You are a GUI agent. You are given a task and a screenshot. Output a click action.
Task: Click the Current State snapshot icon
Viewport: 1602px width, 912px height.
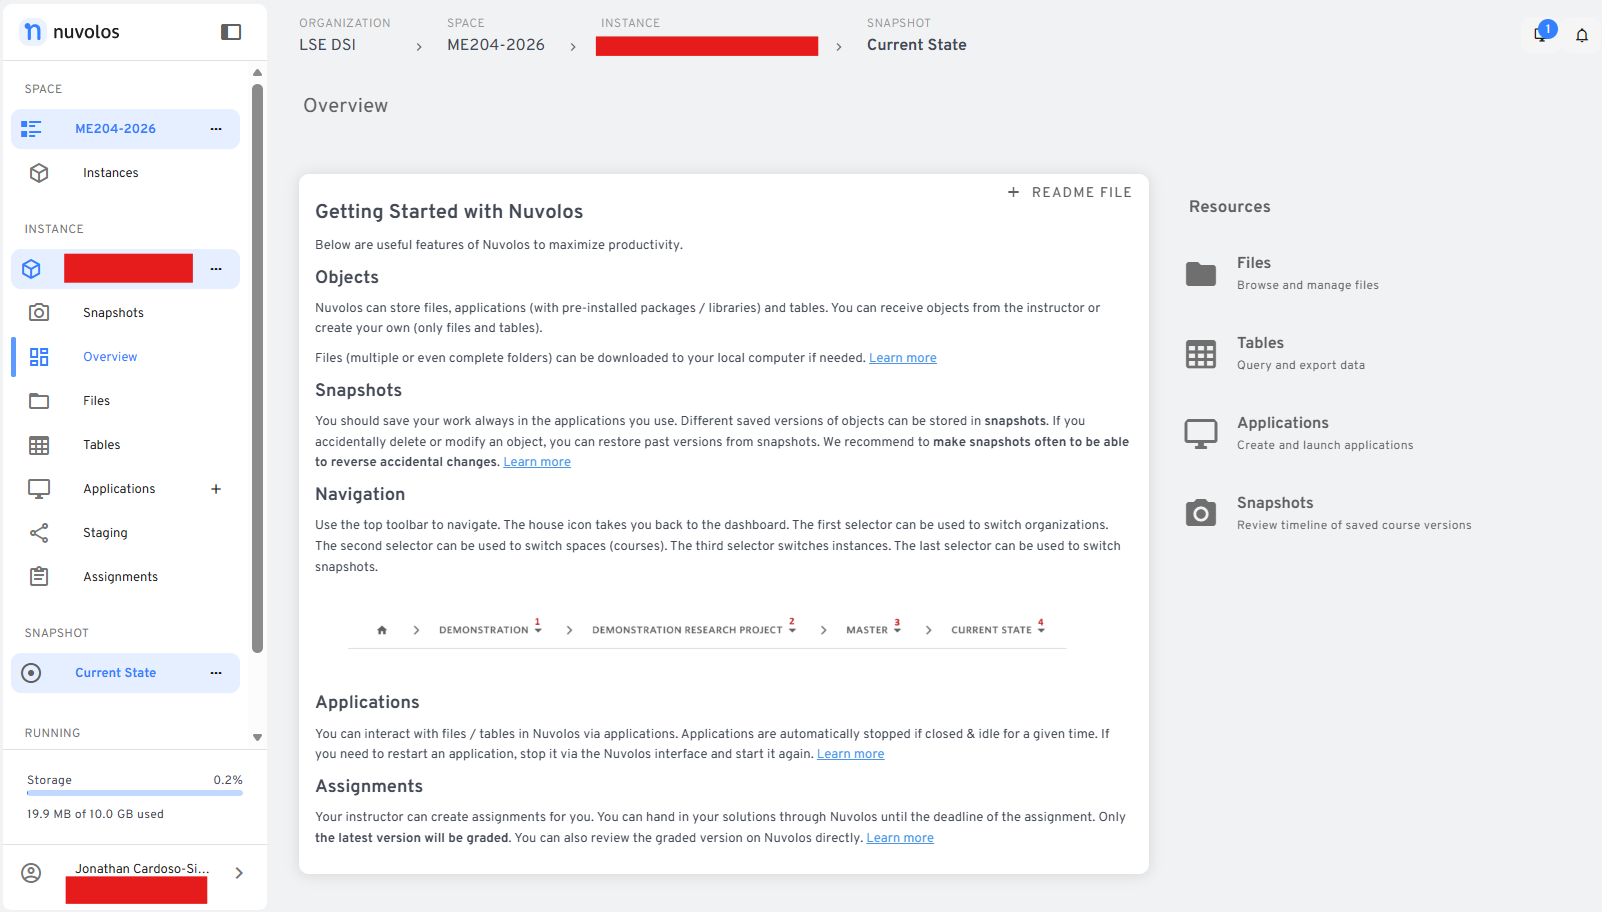pos(31,673)
